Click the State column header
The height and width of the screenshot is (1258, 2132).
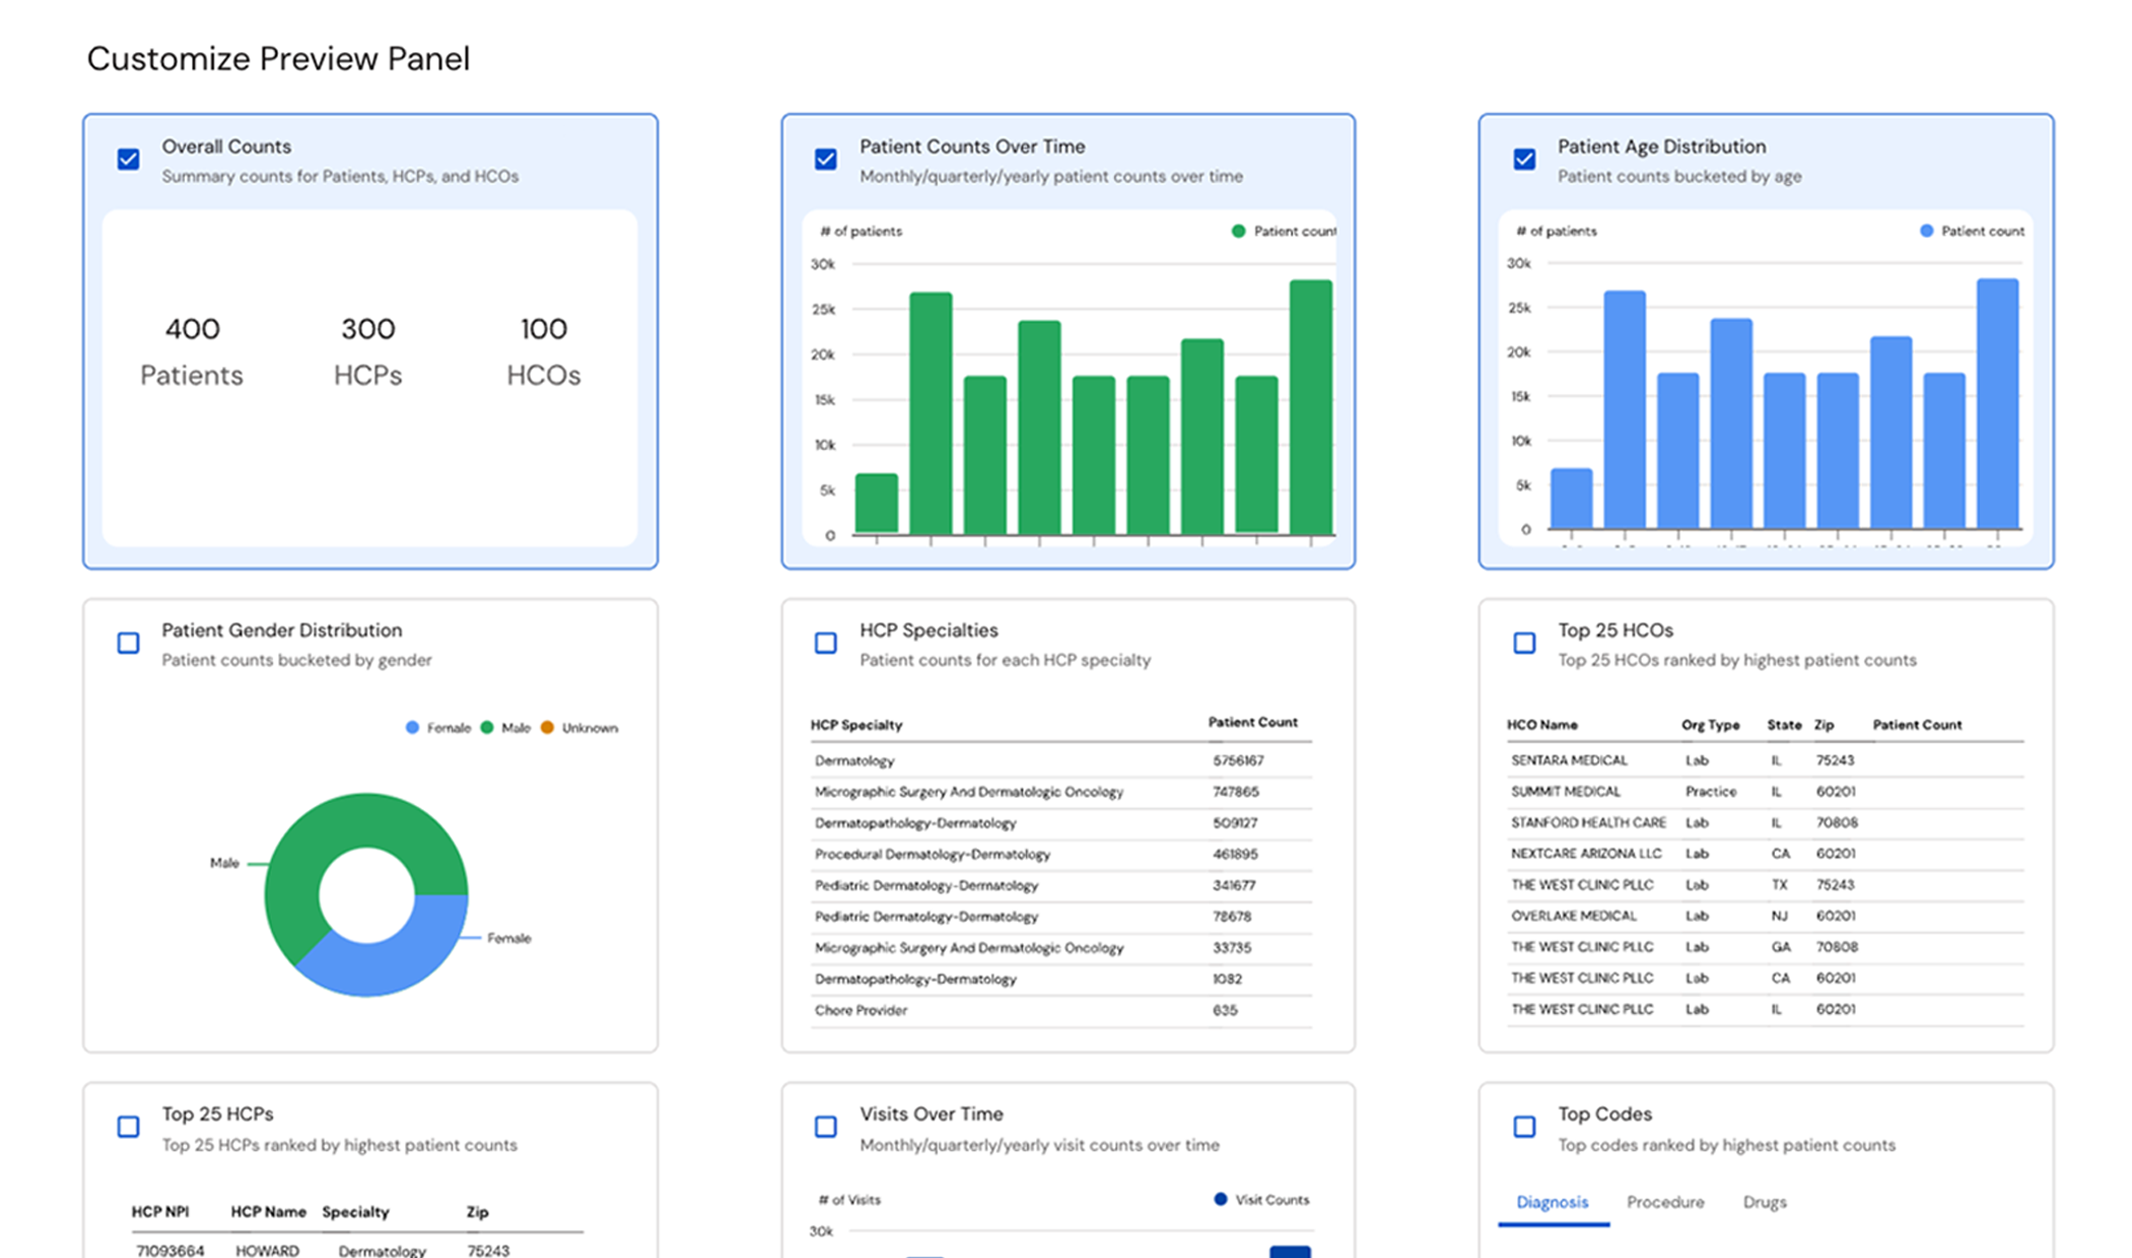coord(1784,725)
